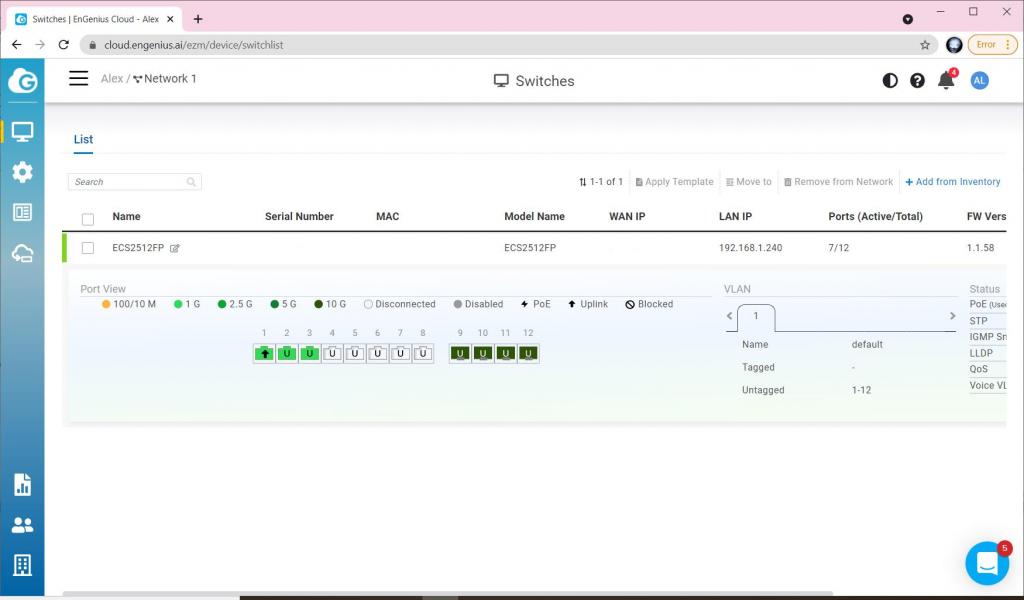Click Ports (Active/Total) column header
1024x600 pixels.
(x=875, y=217)
